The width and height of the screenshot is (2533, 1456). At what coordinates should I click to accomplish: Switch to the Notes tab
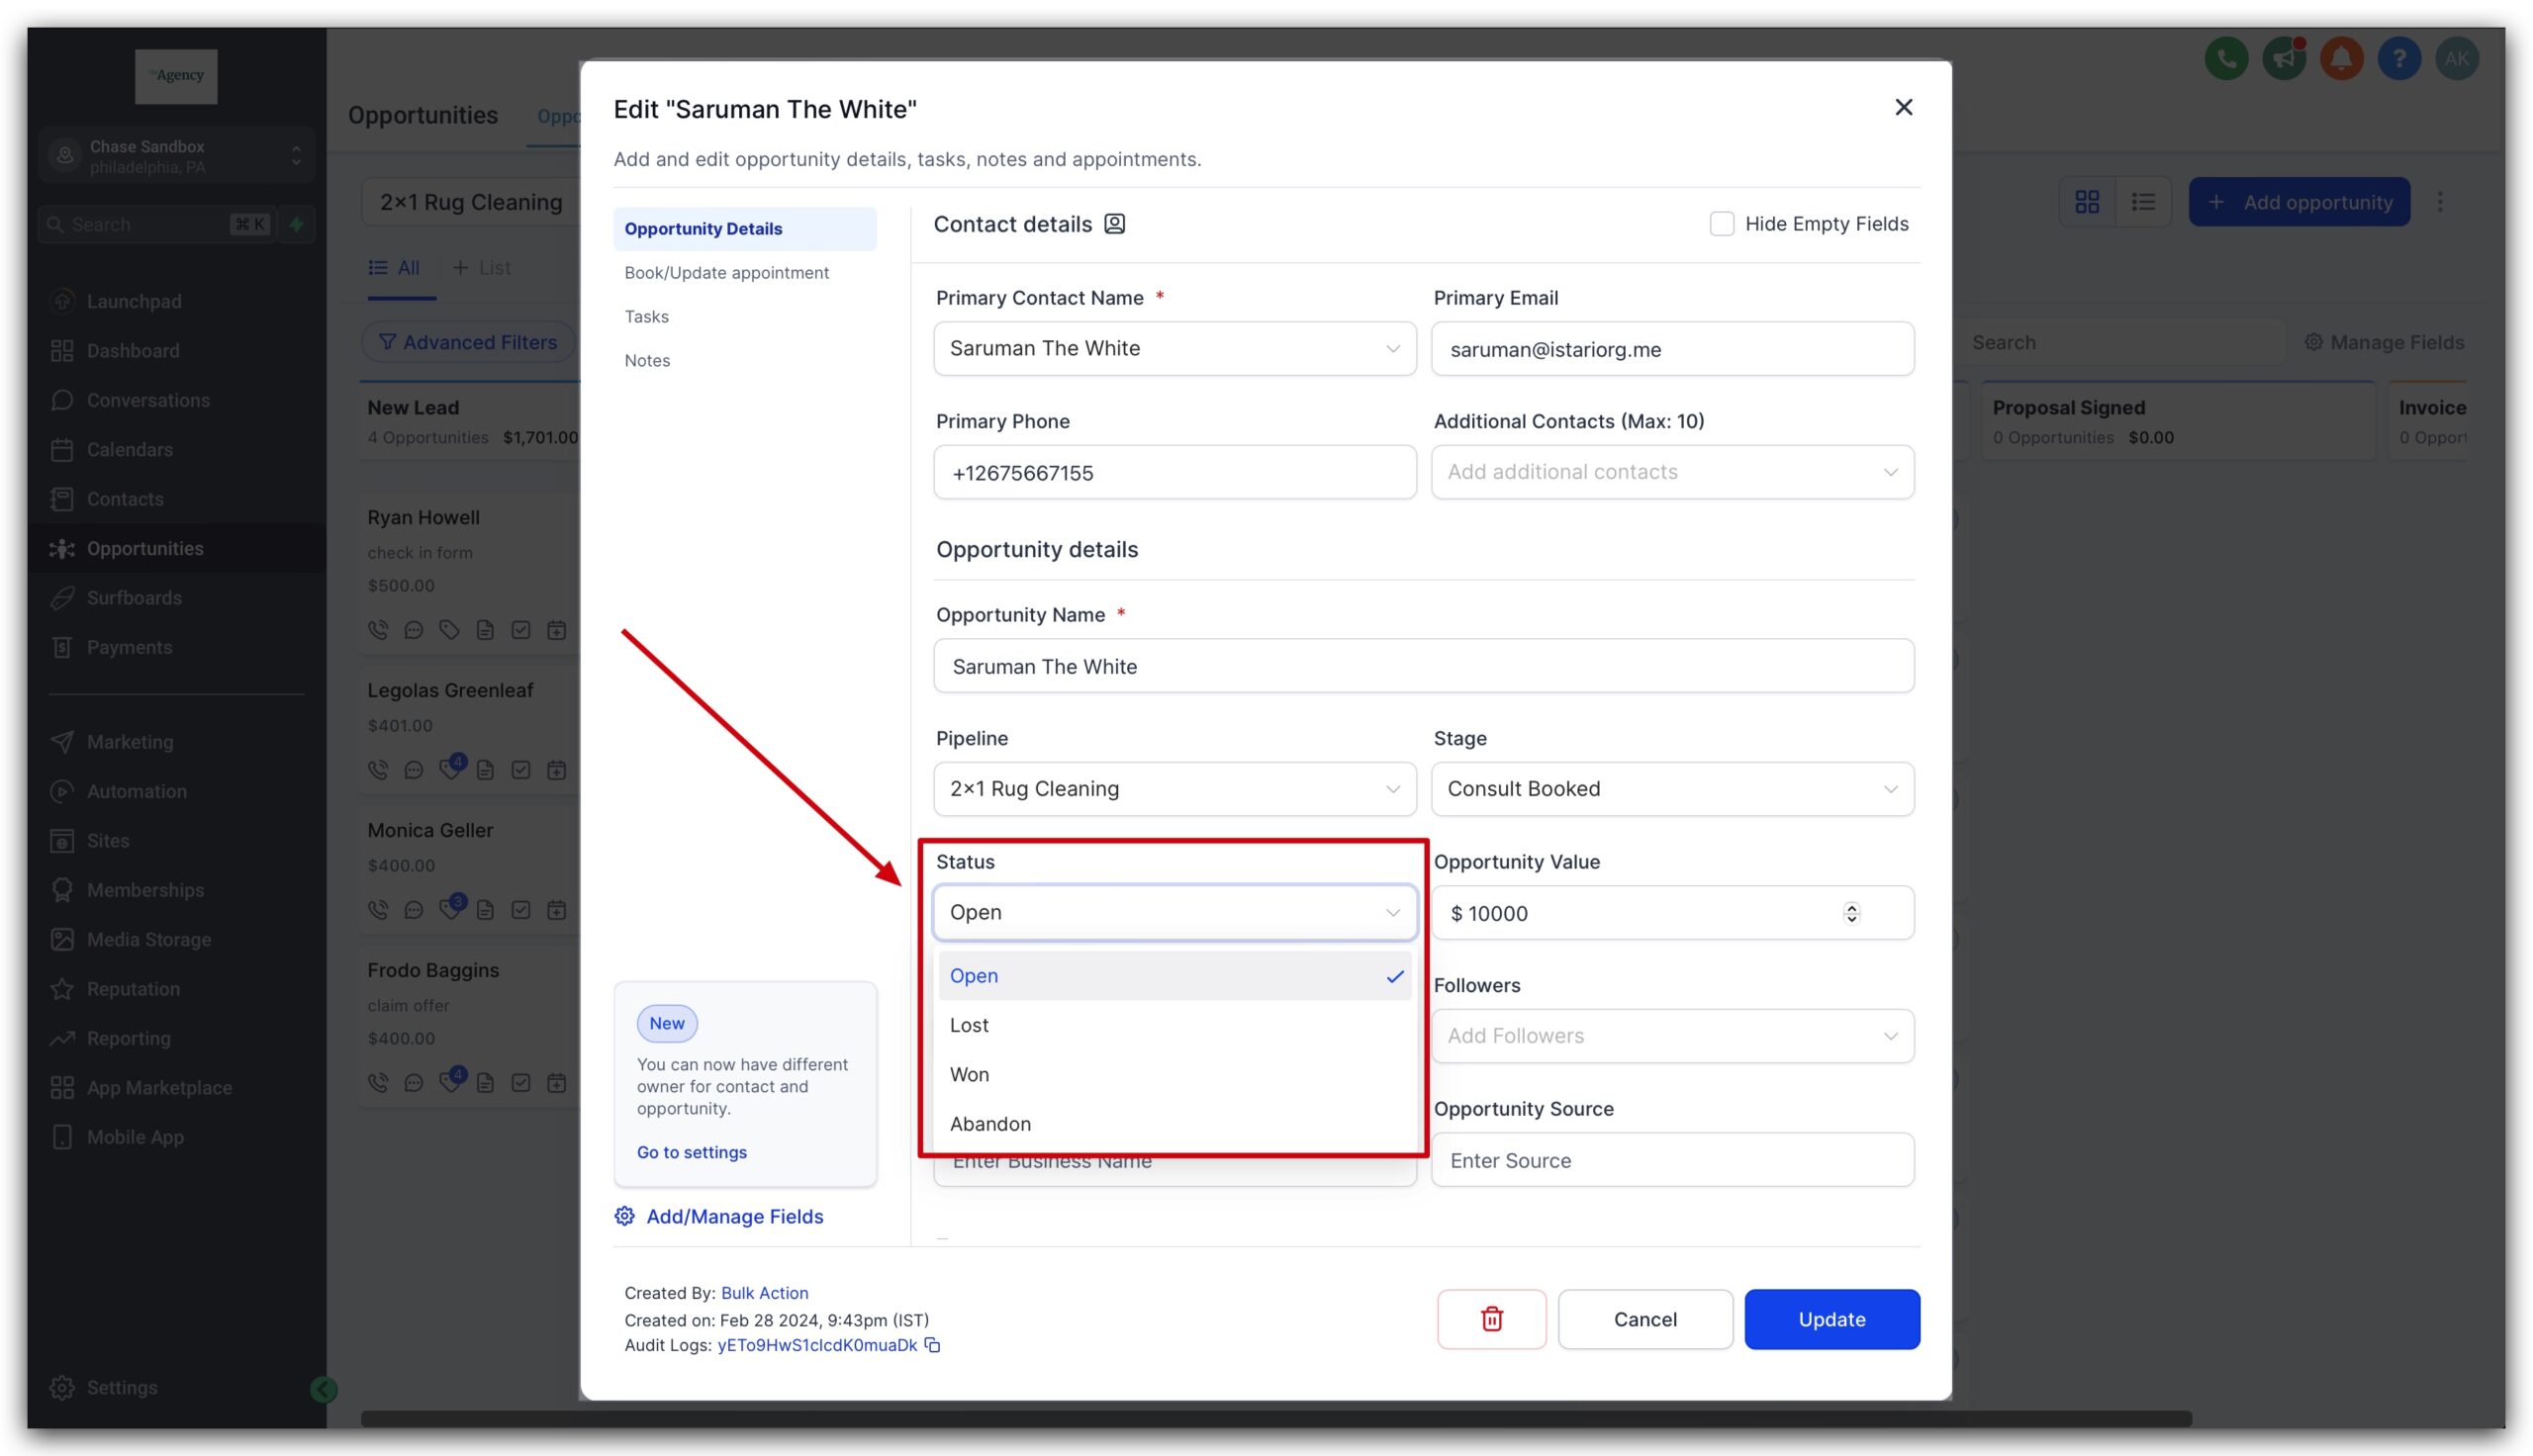(647, 360)
